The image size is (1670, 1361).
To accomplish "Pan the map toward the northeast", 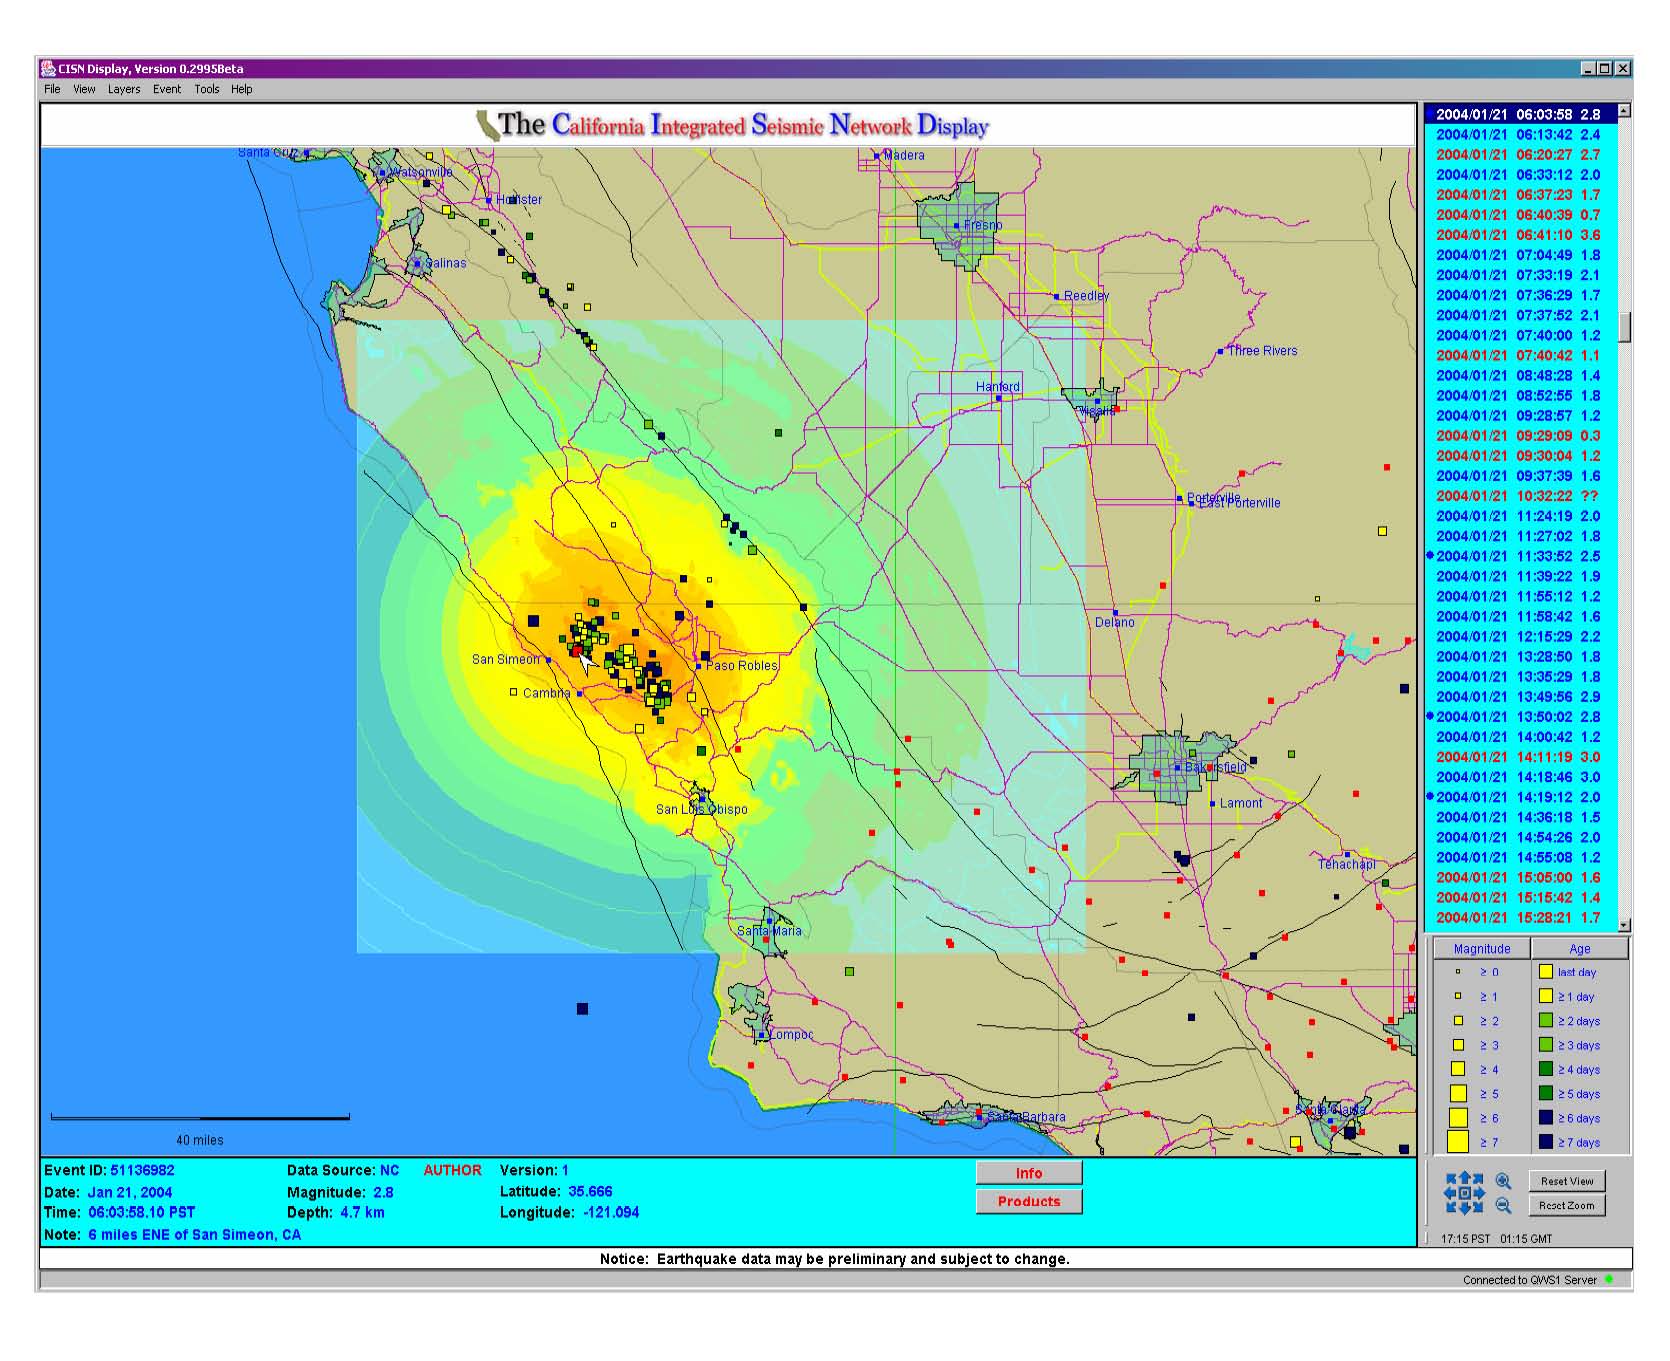I will click(x=1478, y=1179).
